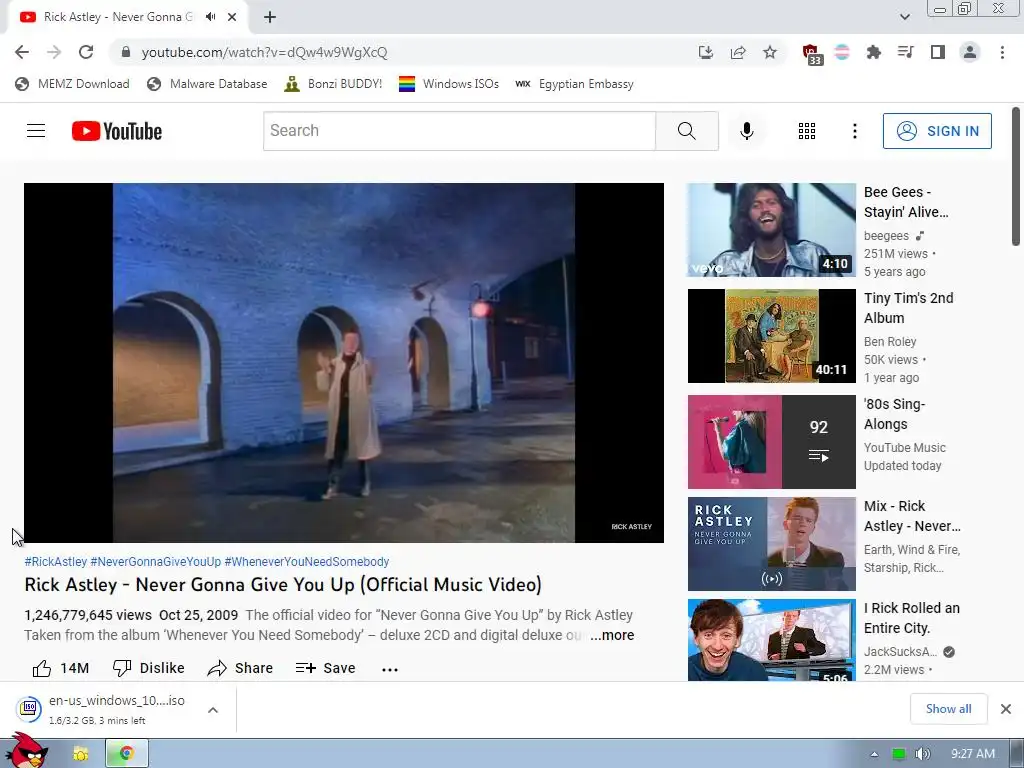Open the Chrome profile avatar
1024x768 pixels.
[970, 52]
